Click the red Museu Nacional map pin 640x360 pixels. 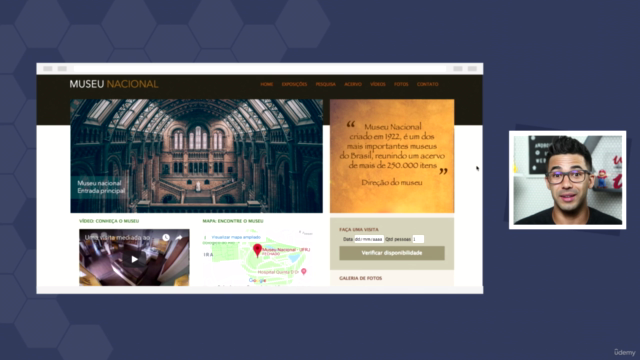[x=257, y=250]
